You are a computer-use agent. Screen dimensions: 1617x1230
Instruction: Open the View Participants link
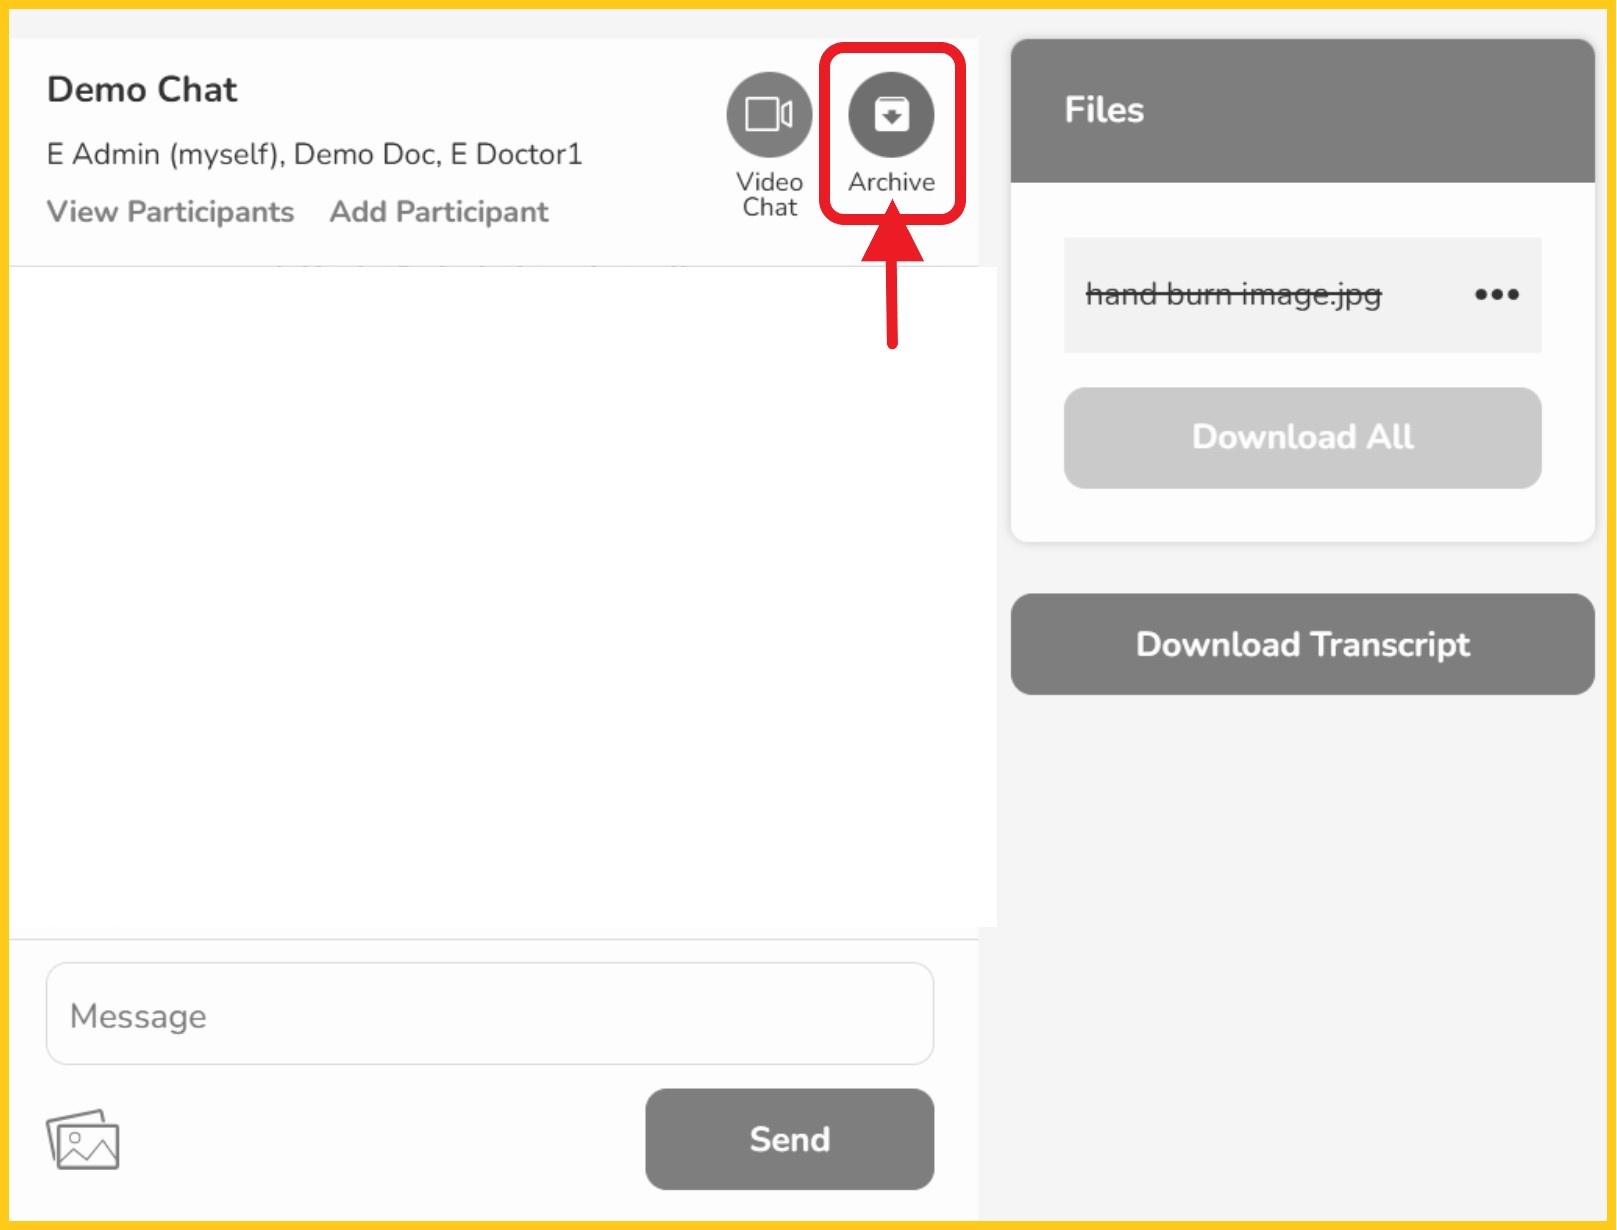(x=170, y=212)
